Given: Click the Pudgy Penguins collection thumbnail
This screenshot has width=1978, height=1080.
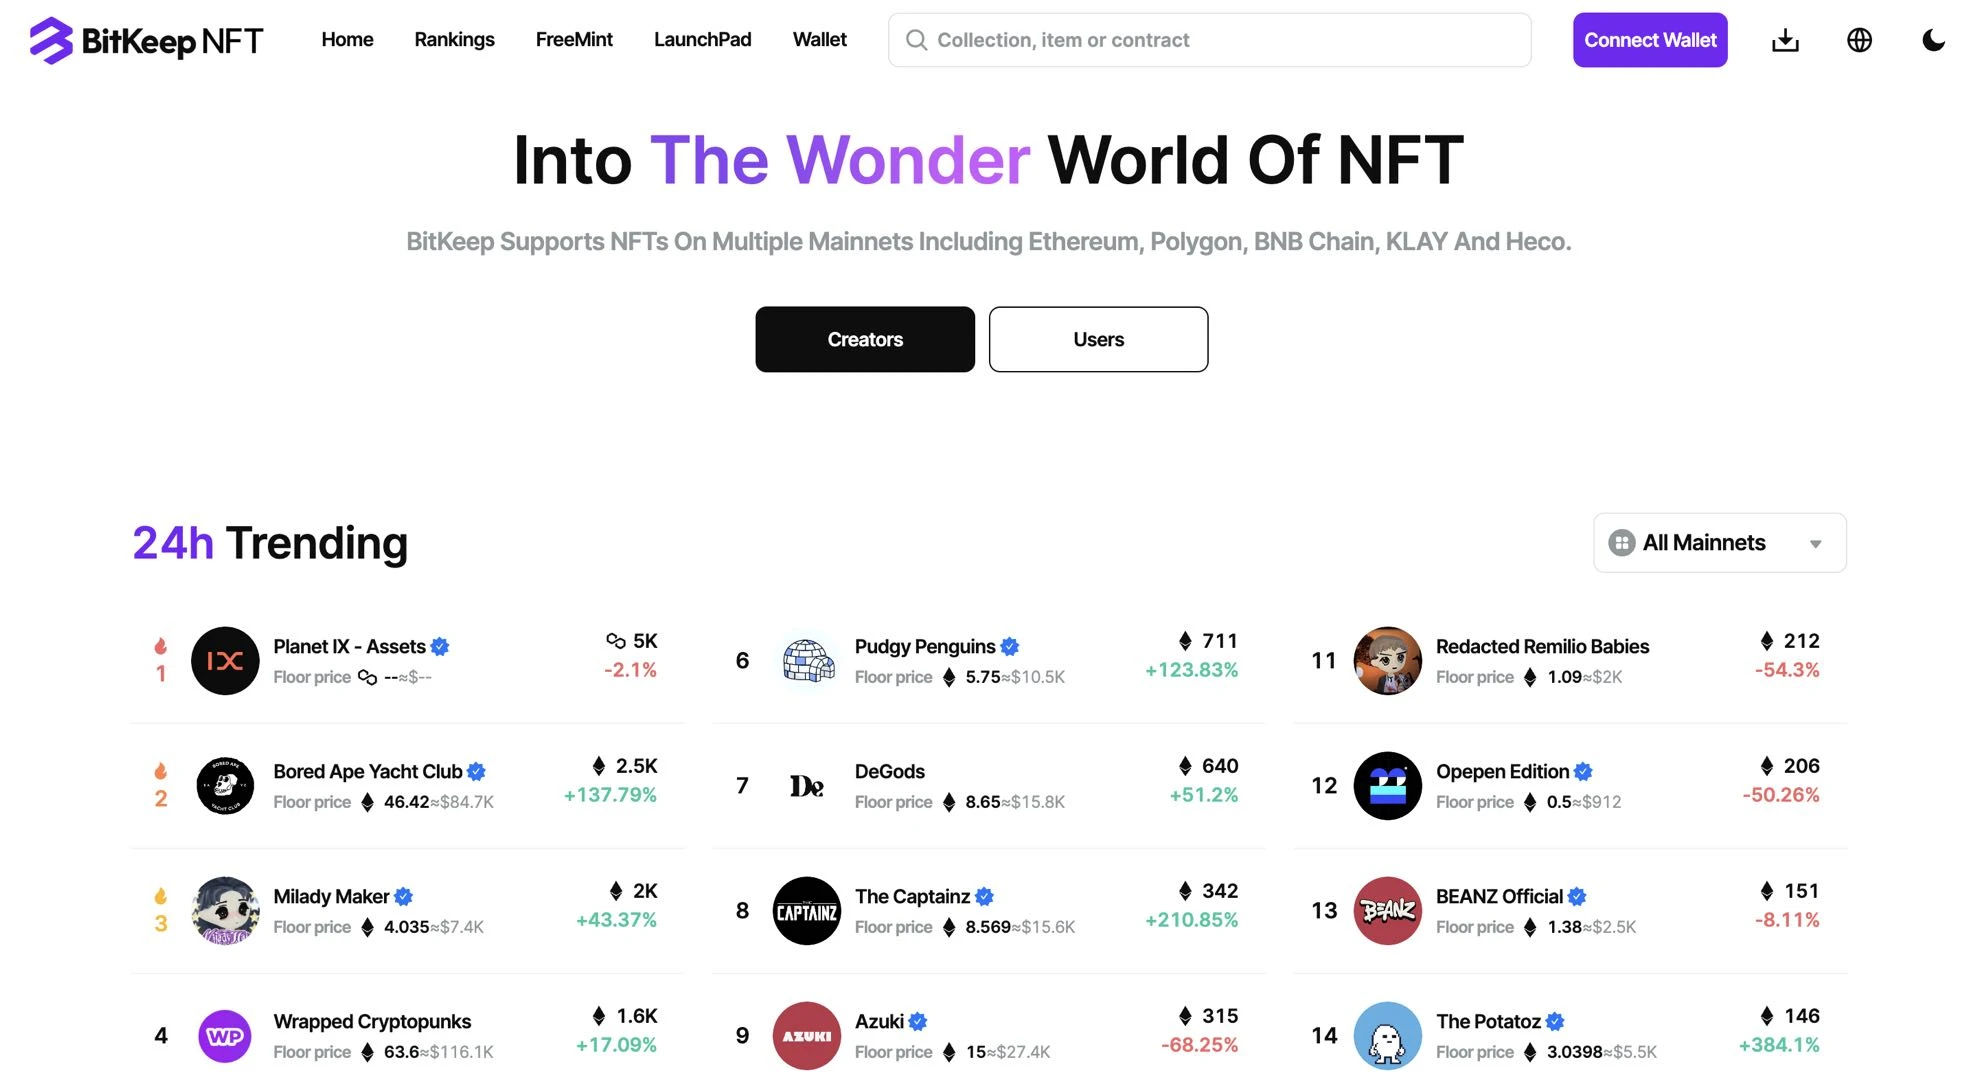Looking at the screenshot, I should [807, 660].
